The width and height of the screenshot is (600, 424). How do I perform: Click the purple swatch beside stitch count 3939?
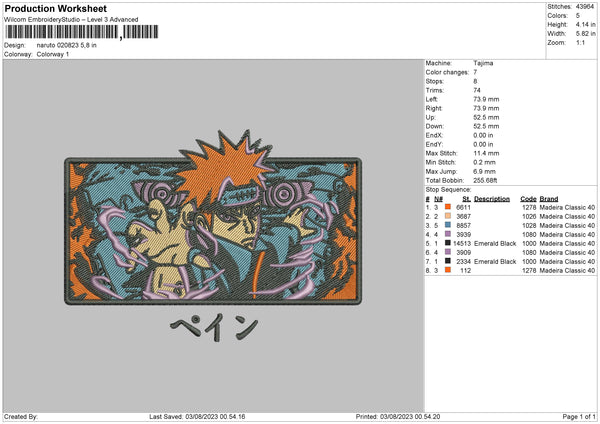[x=448, y=234]
